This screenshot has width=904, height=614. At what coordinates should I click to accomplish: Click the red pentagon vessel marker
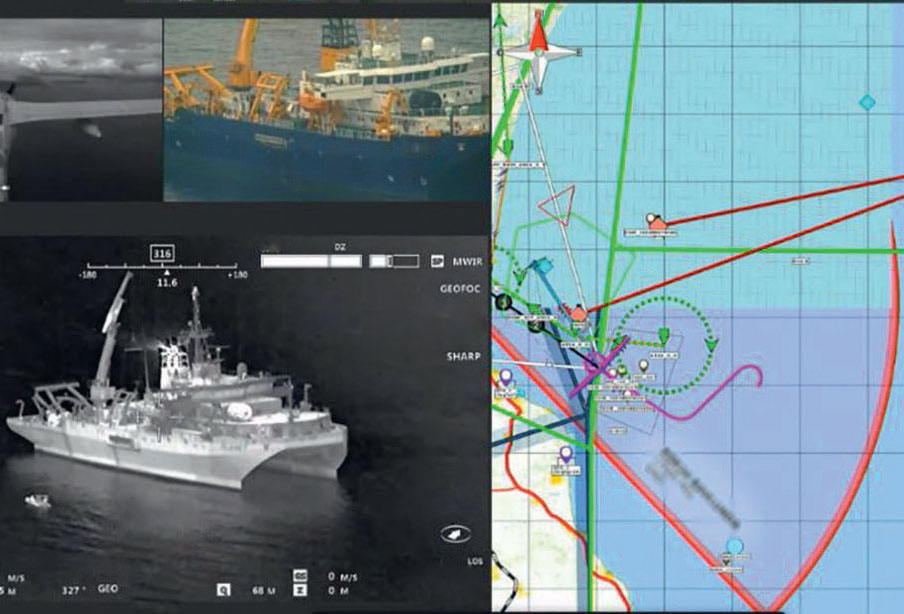point(578,313)
